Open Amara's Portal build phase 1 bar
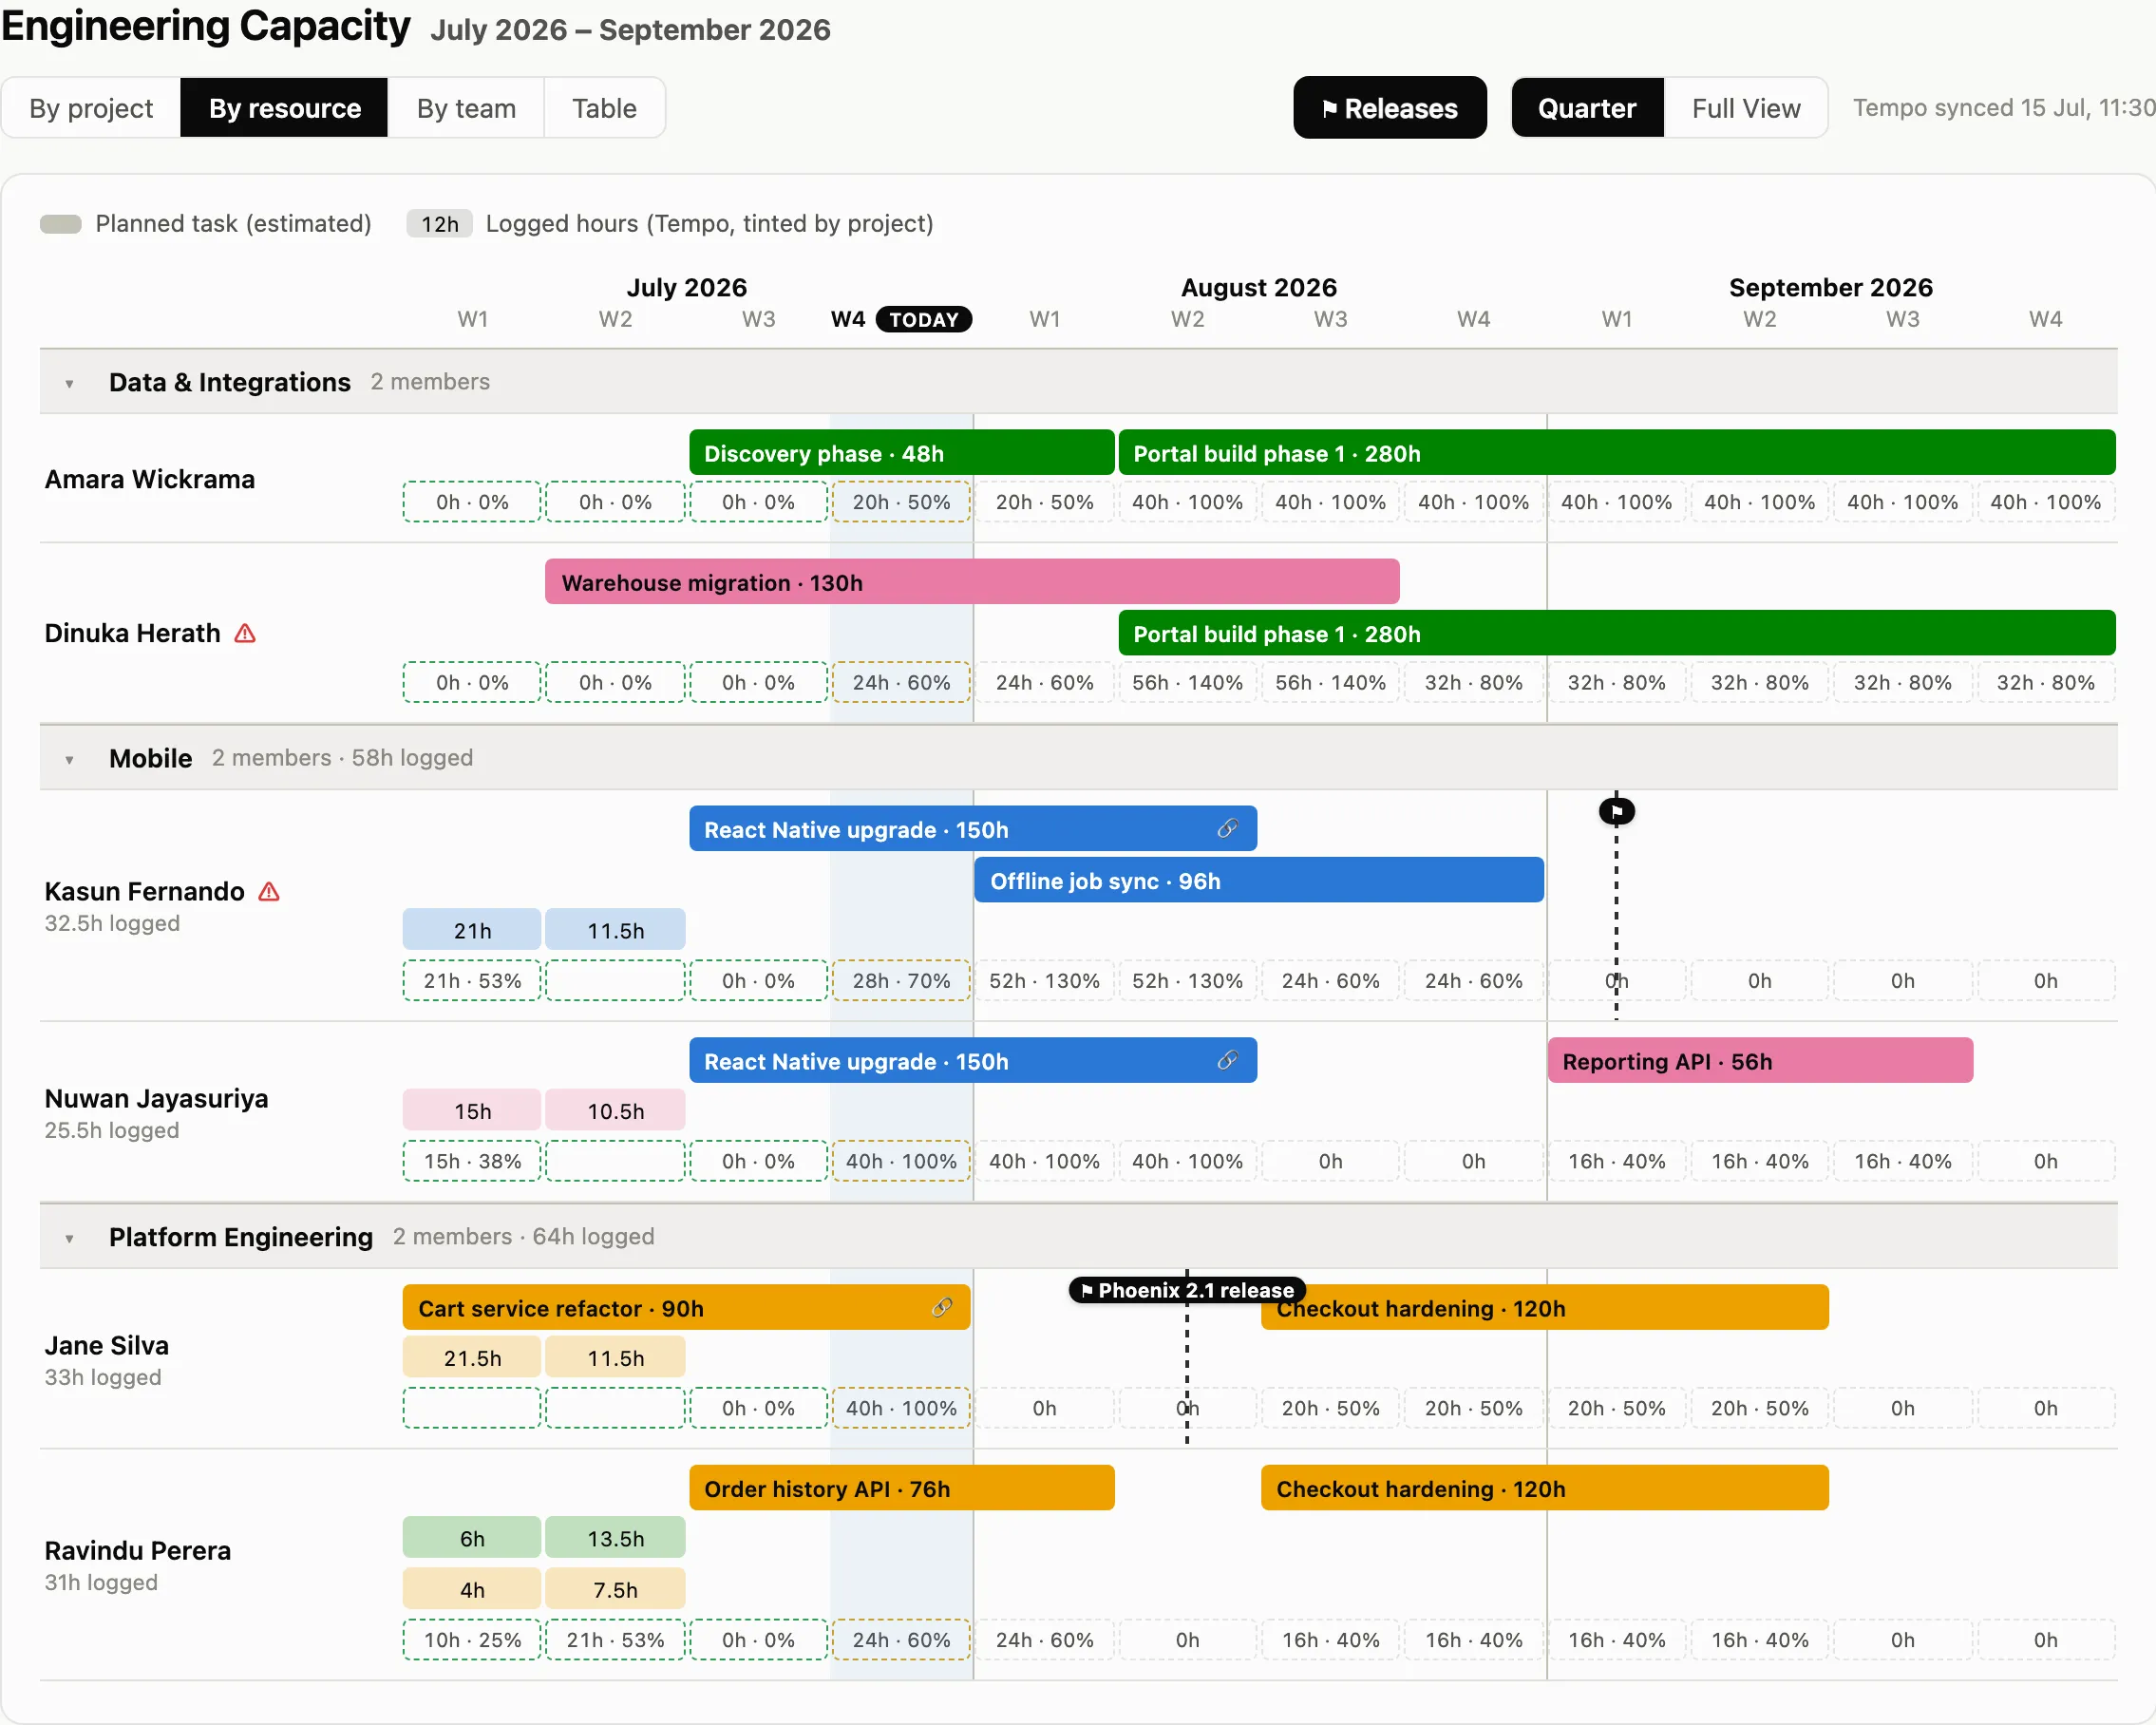Viewport: 2156px width, 1725px height. pos(1616,453)
